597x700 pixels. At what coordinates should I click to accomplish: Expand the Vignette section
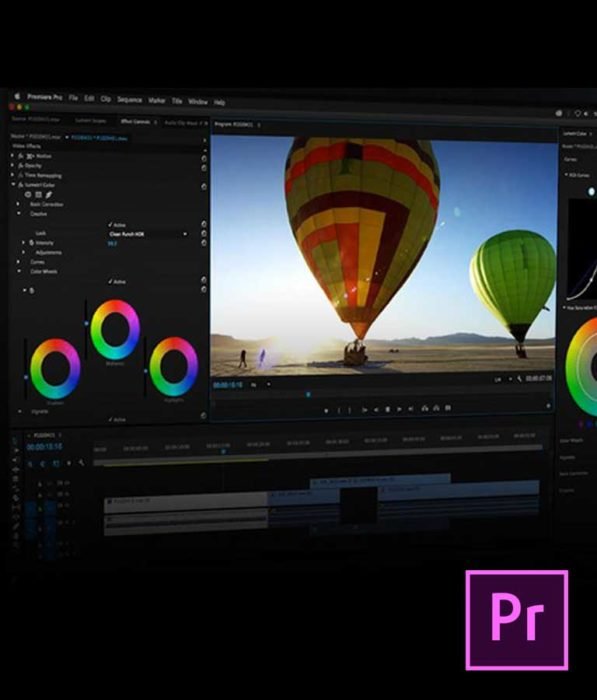[x=19, y=411]
